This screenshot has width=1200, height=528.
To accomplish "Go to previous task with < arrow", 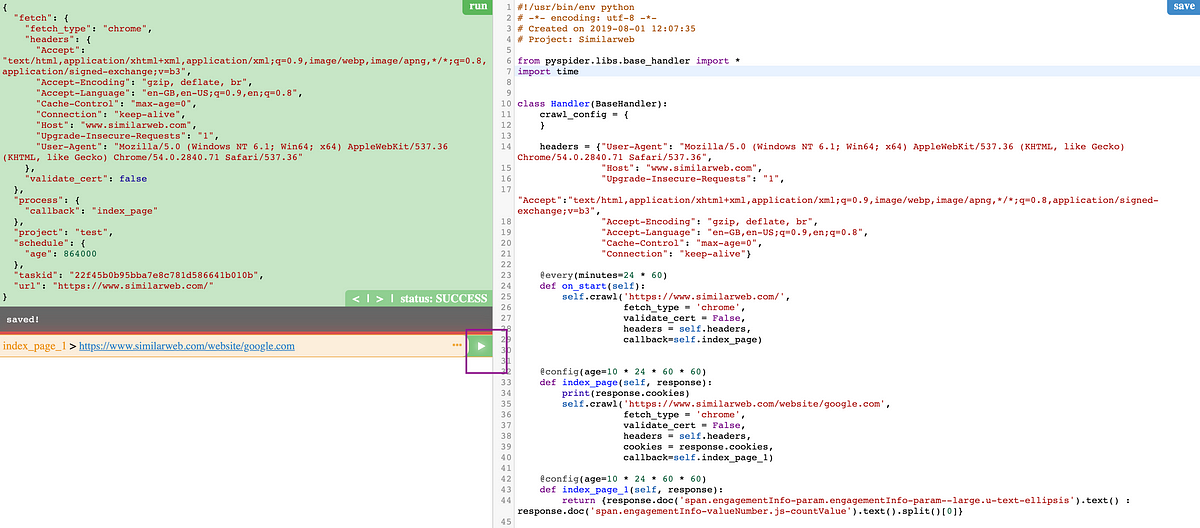I will [x=354, y=298].
